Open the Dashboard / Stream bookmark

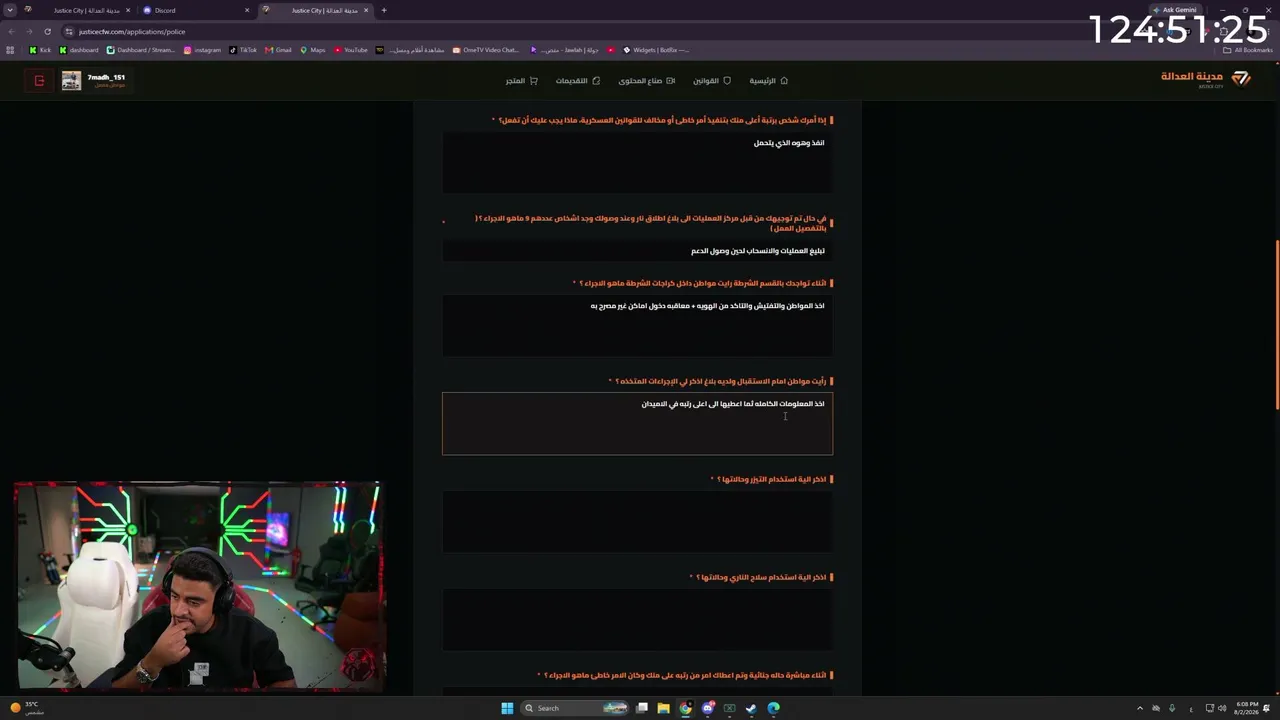coord(140,50)
